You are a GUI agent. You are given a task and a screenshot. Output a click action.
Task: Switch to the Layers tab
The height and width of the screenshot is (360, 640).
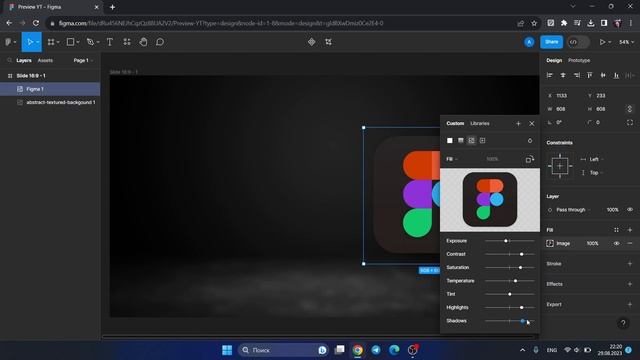point(24,60)
